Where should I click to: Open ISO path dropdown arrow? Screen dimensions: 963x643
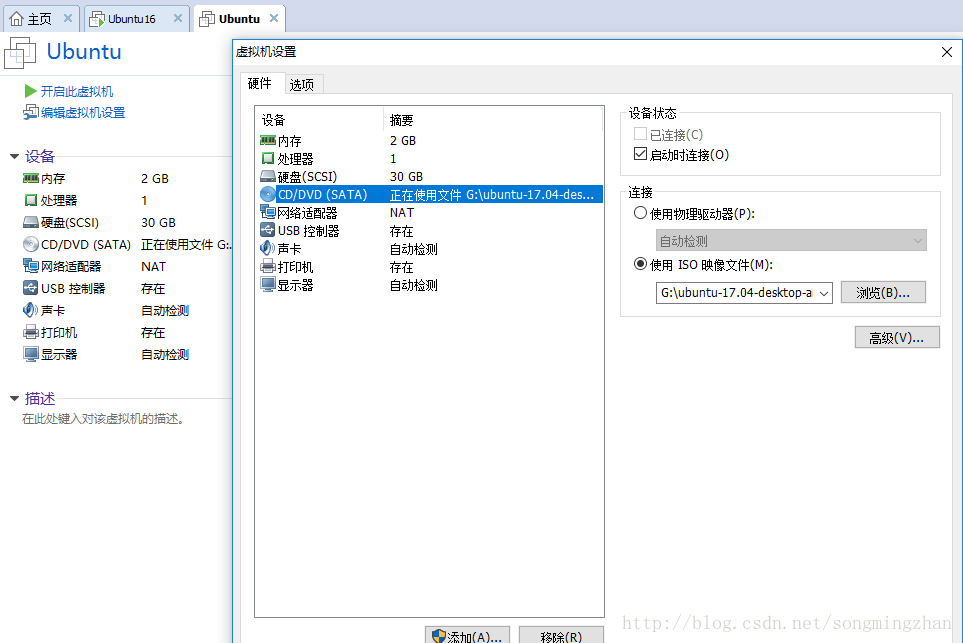tap(824, 294)
